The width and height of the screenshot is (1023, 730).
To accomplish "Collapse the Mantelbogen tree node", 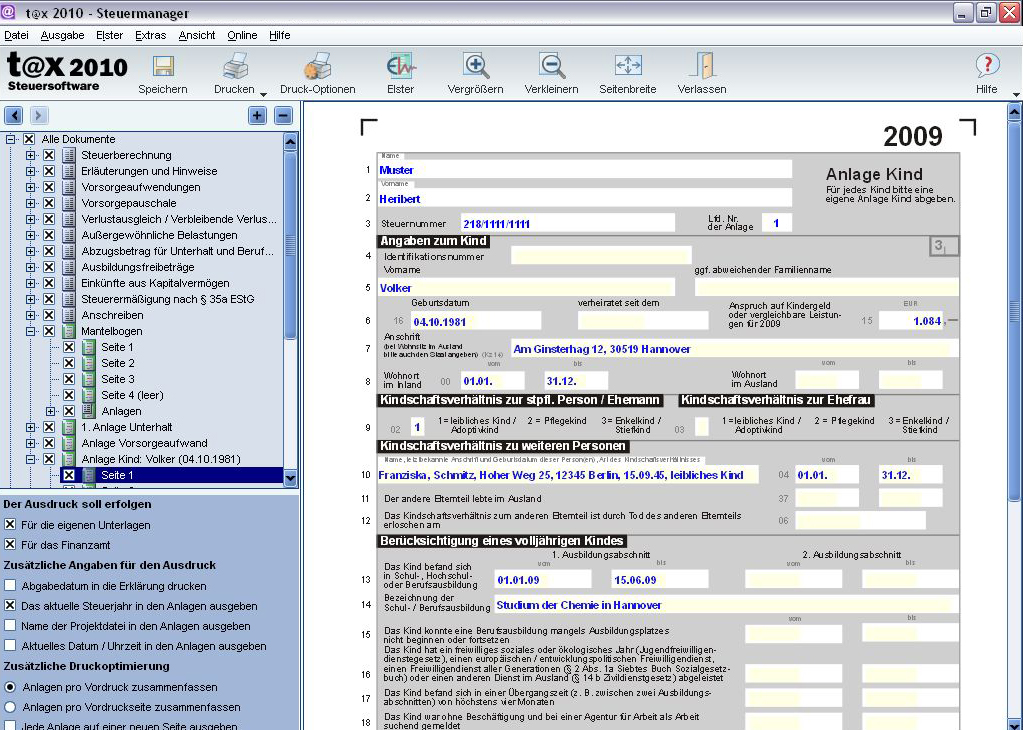I will [31, 331].
